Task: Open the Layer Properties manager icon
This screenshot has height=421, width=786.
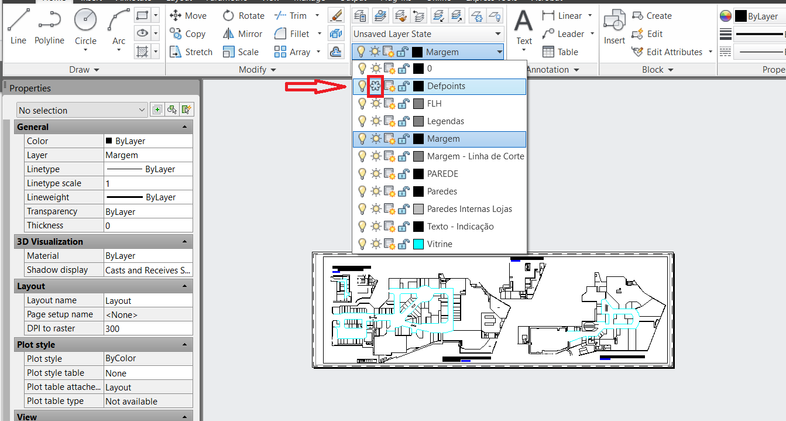Action: click(x=360, y=16)
